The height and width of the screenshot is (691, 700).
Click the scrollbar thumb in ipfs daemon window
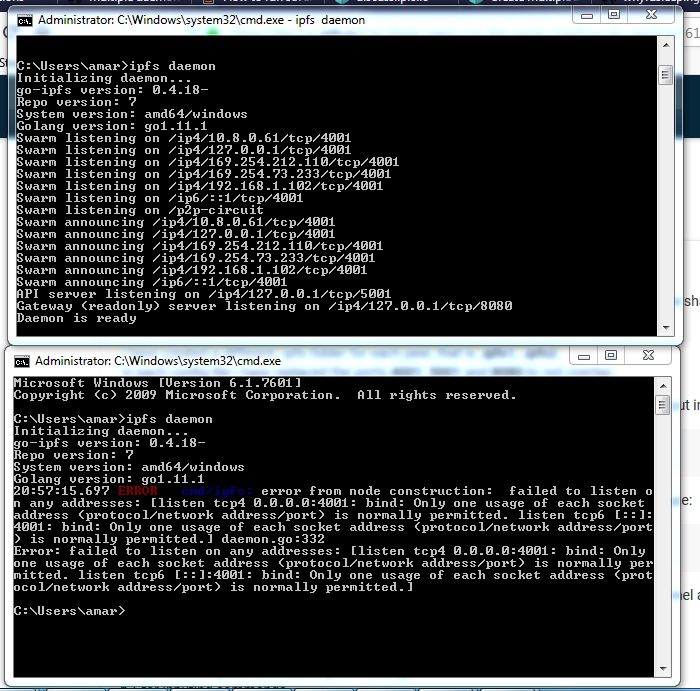[666, 75]
